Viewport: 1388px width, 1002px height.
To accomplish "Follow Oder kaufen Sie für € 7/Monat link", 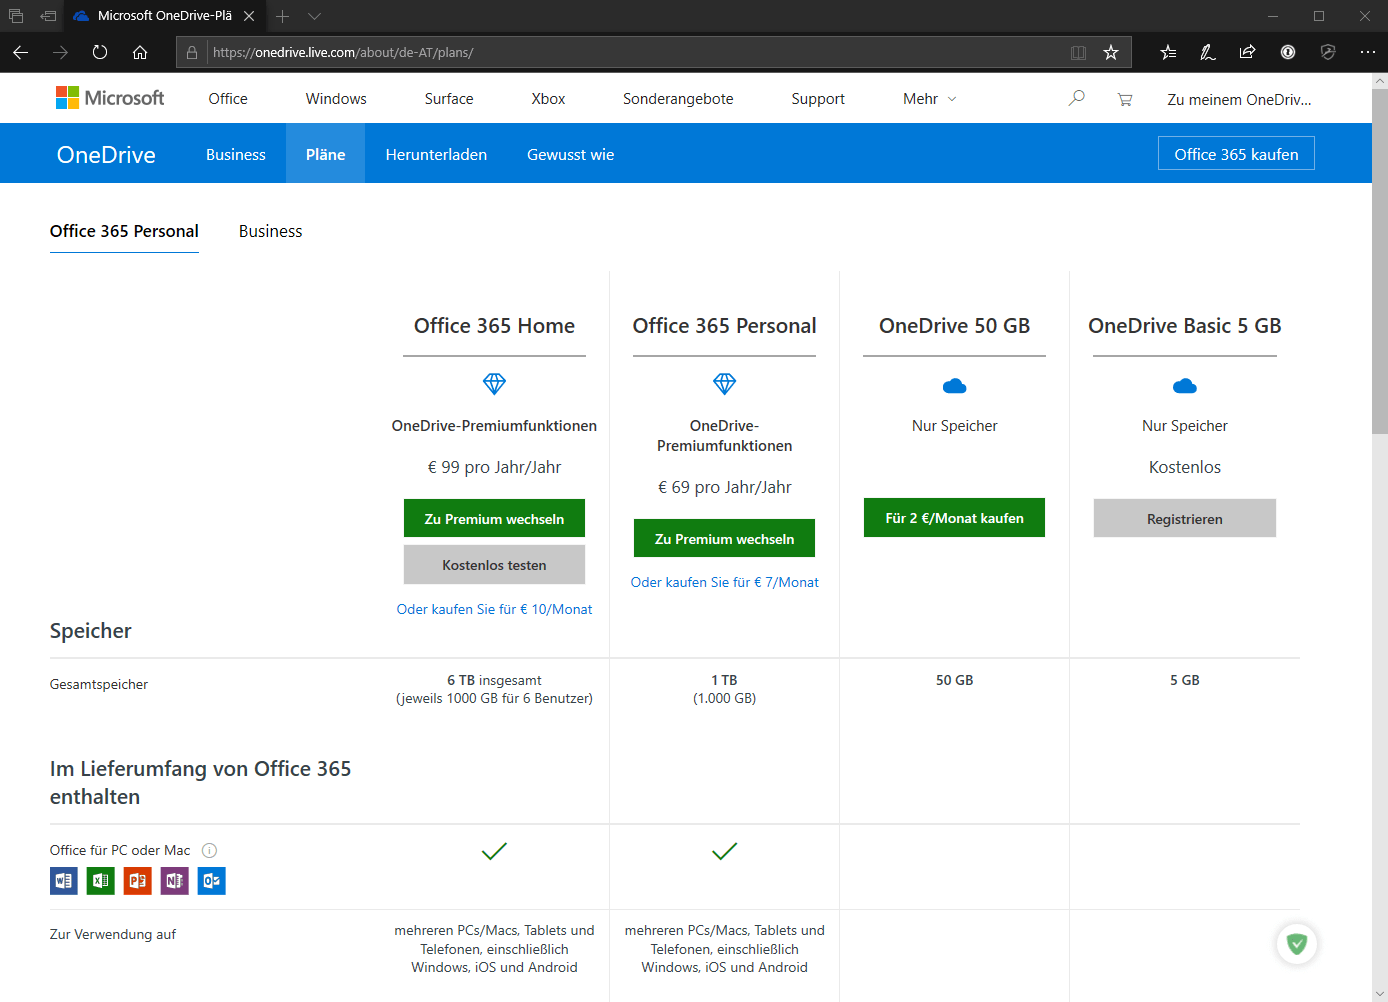I will 724,582.
